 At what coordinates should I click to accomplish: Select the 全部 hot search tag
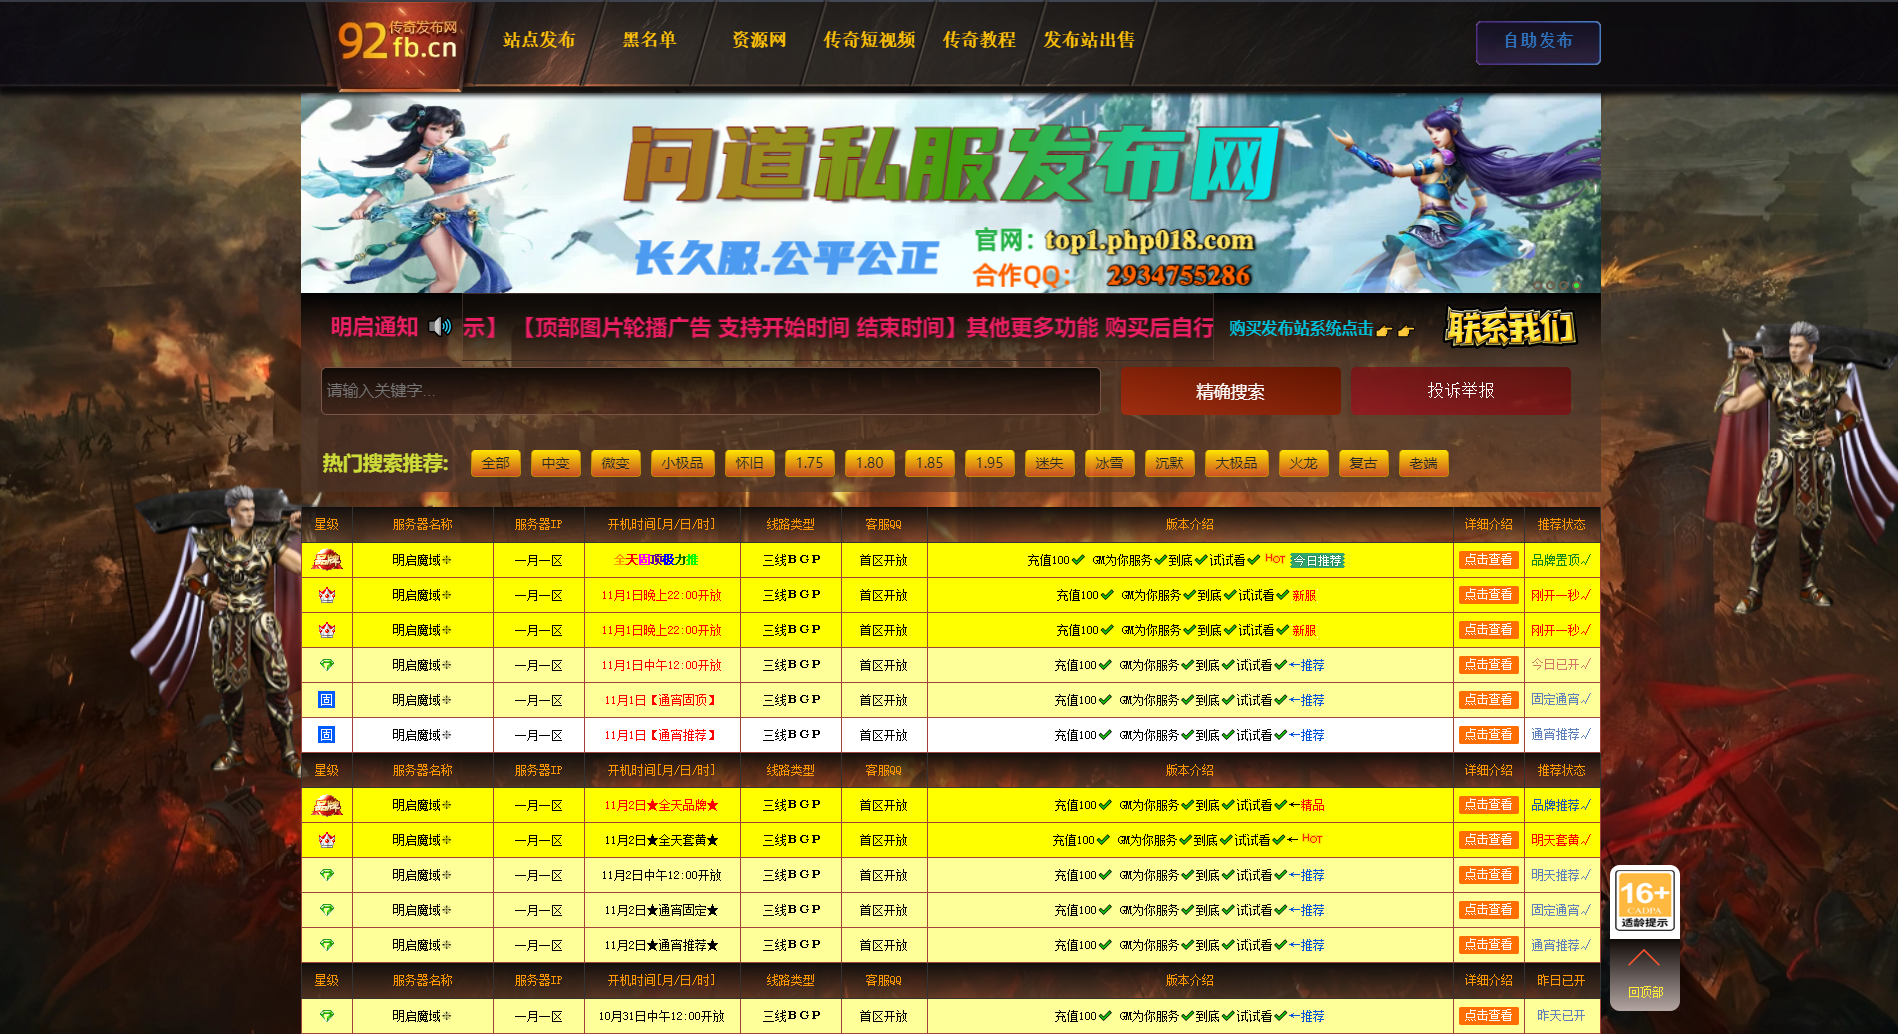point(495,463)
